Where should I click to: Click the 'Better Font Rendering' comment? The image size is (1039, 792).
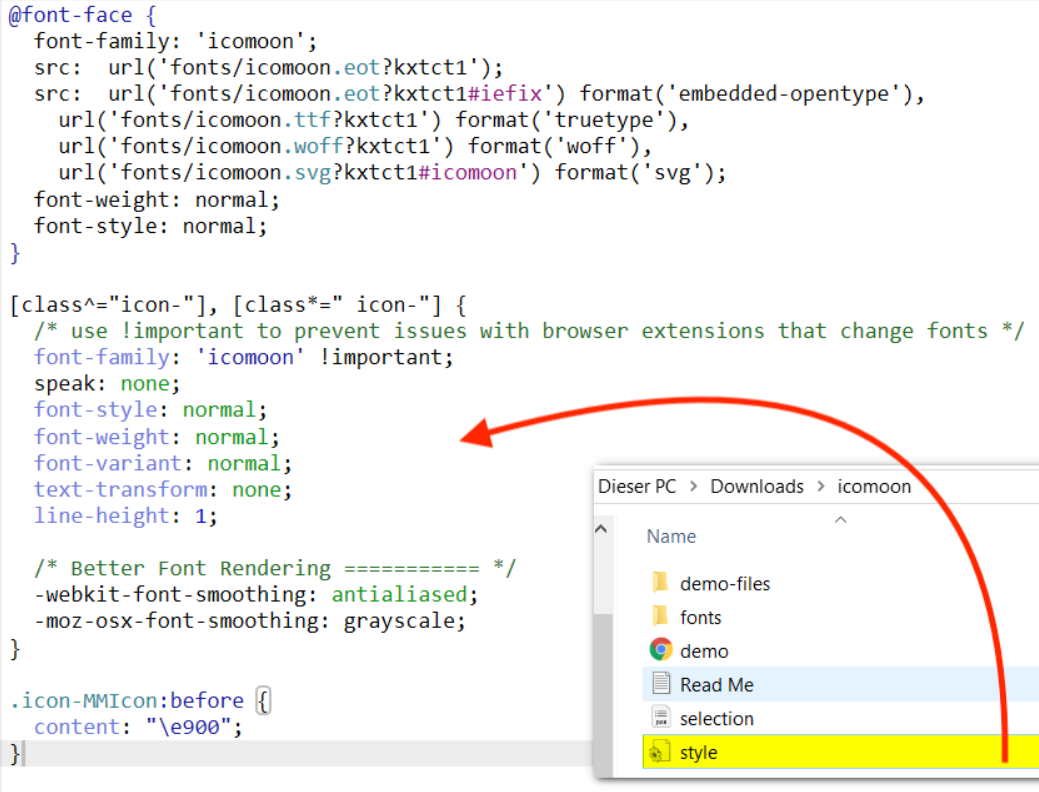click(275, 568)
